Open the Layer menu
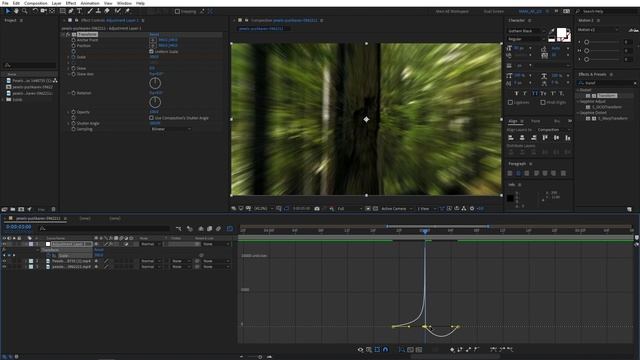The height and width of the screenshot is (360, 640). coord(56,3)
